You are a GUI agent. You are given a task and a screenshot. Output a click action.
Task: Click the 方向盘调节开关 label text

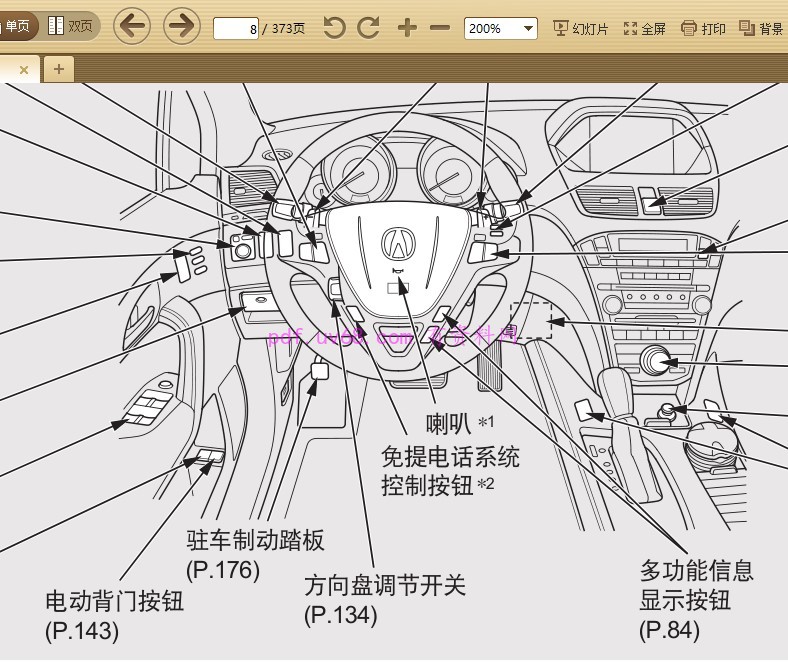click(385, 586)
